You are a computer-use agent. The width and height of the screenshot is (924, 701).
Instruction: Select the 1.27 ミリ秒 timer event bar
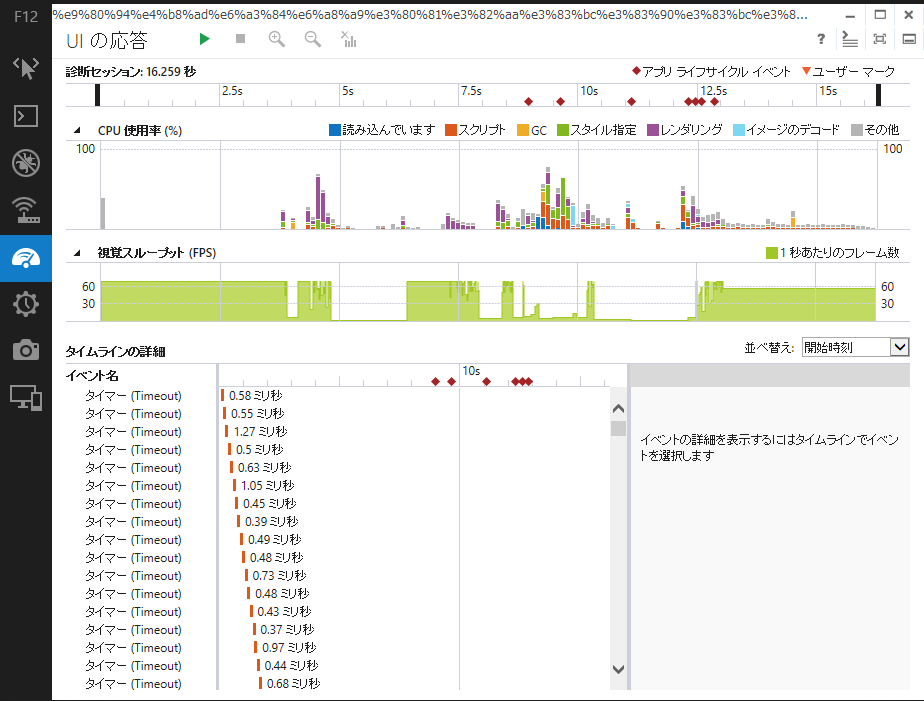coord(226,432)
